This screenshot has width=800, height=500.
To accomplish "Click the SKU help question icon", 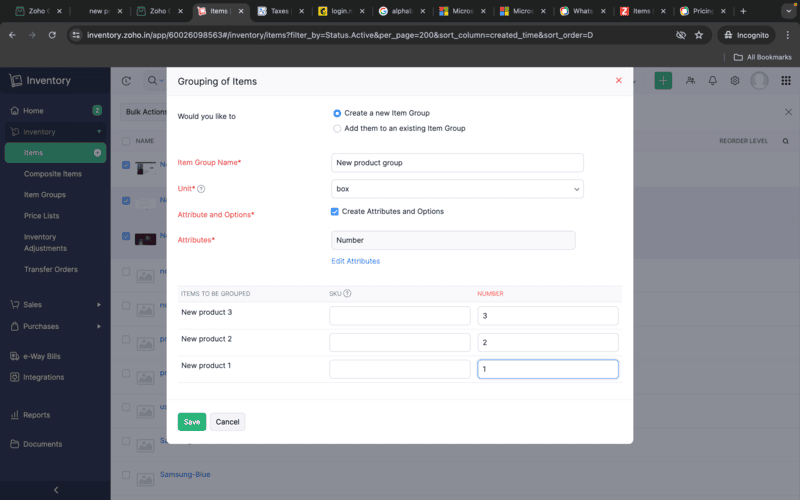I will pos(347,294).
